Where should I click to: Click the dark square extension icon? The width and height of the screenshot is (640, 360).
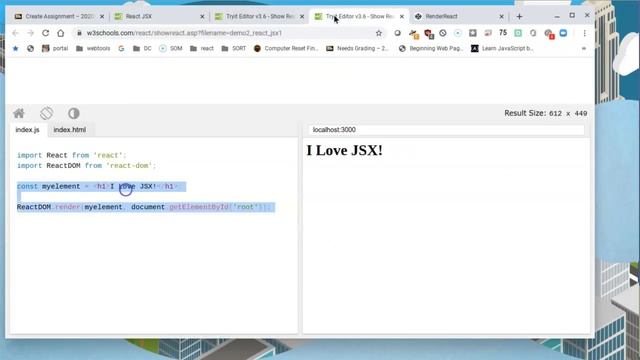click(473, 33)
